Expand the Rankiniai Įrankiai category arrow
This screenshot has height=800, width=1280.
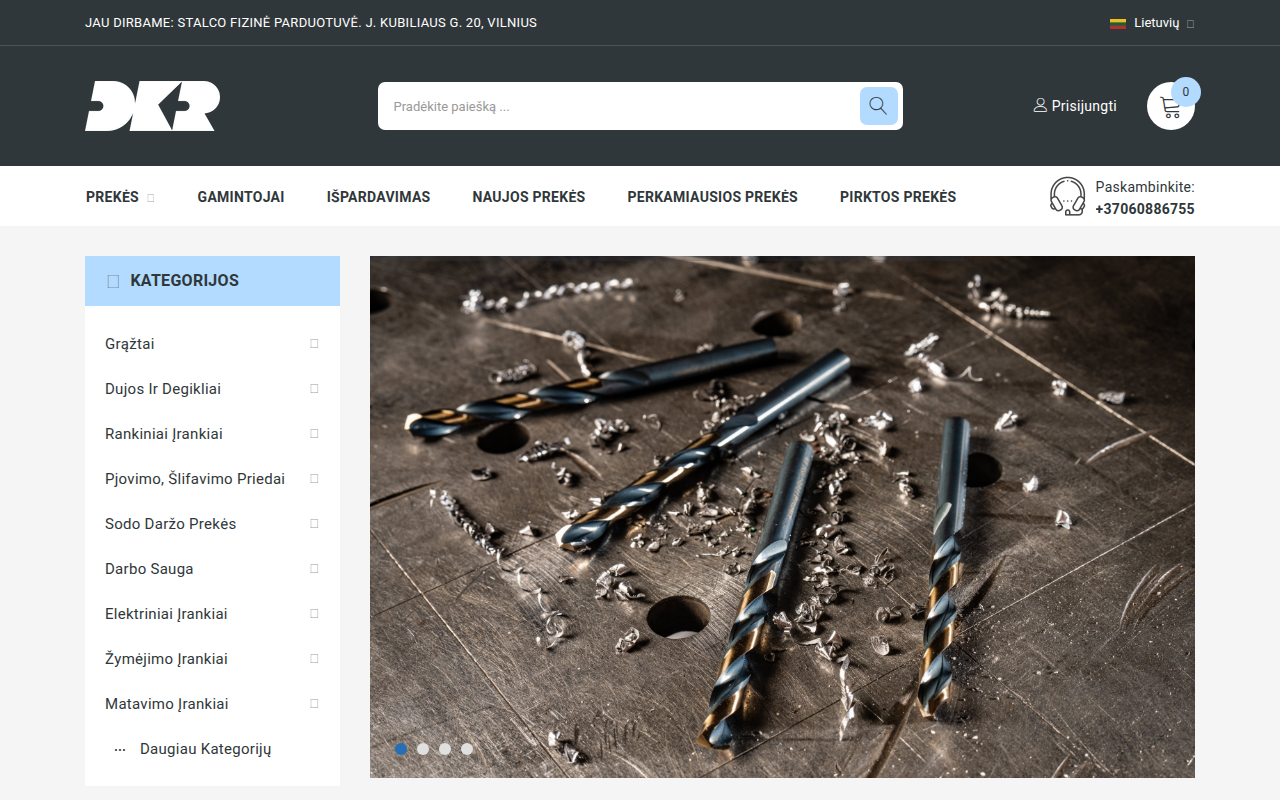[x=314, y=433]
